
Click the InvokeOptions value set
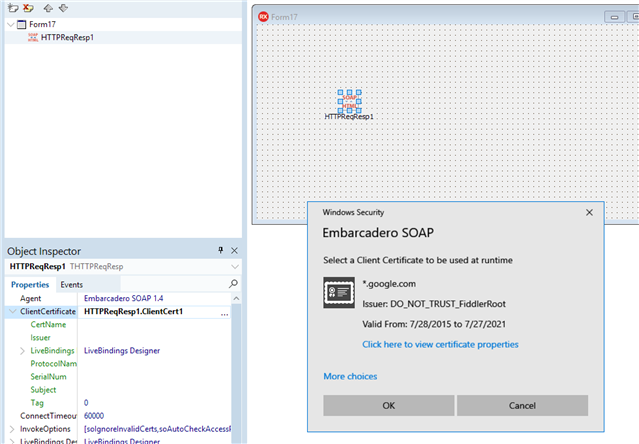point(157,429)
